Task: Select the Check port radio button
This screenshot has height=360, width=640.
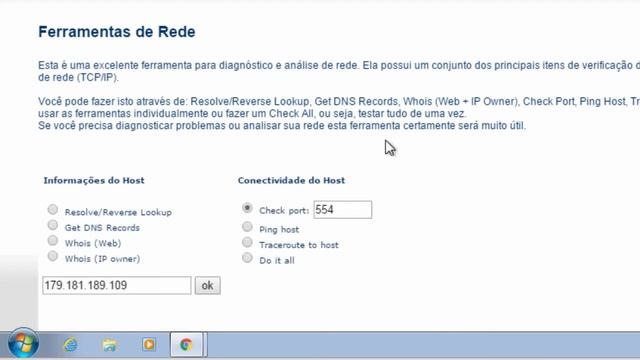Action: [247, 208]
